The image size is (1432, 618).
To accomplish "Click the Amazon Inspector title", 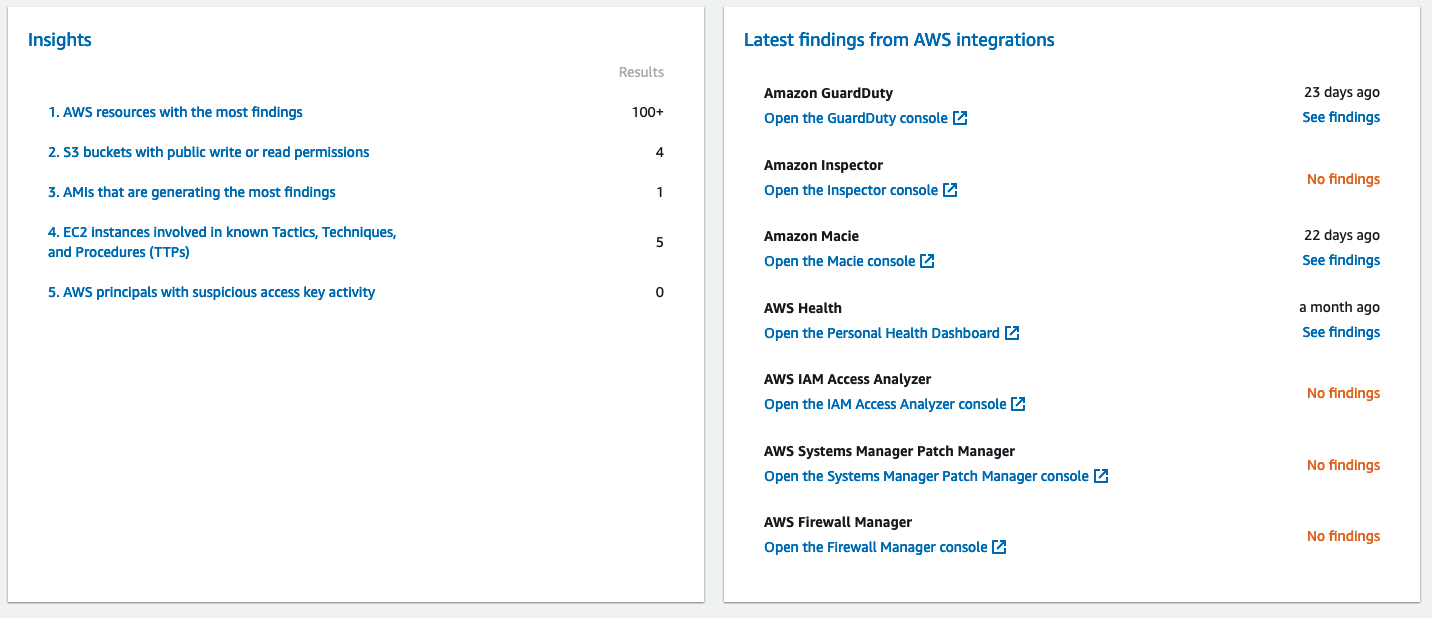I will (x=823, y=165).
